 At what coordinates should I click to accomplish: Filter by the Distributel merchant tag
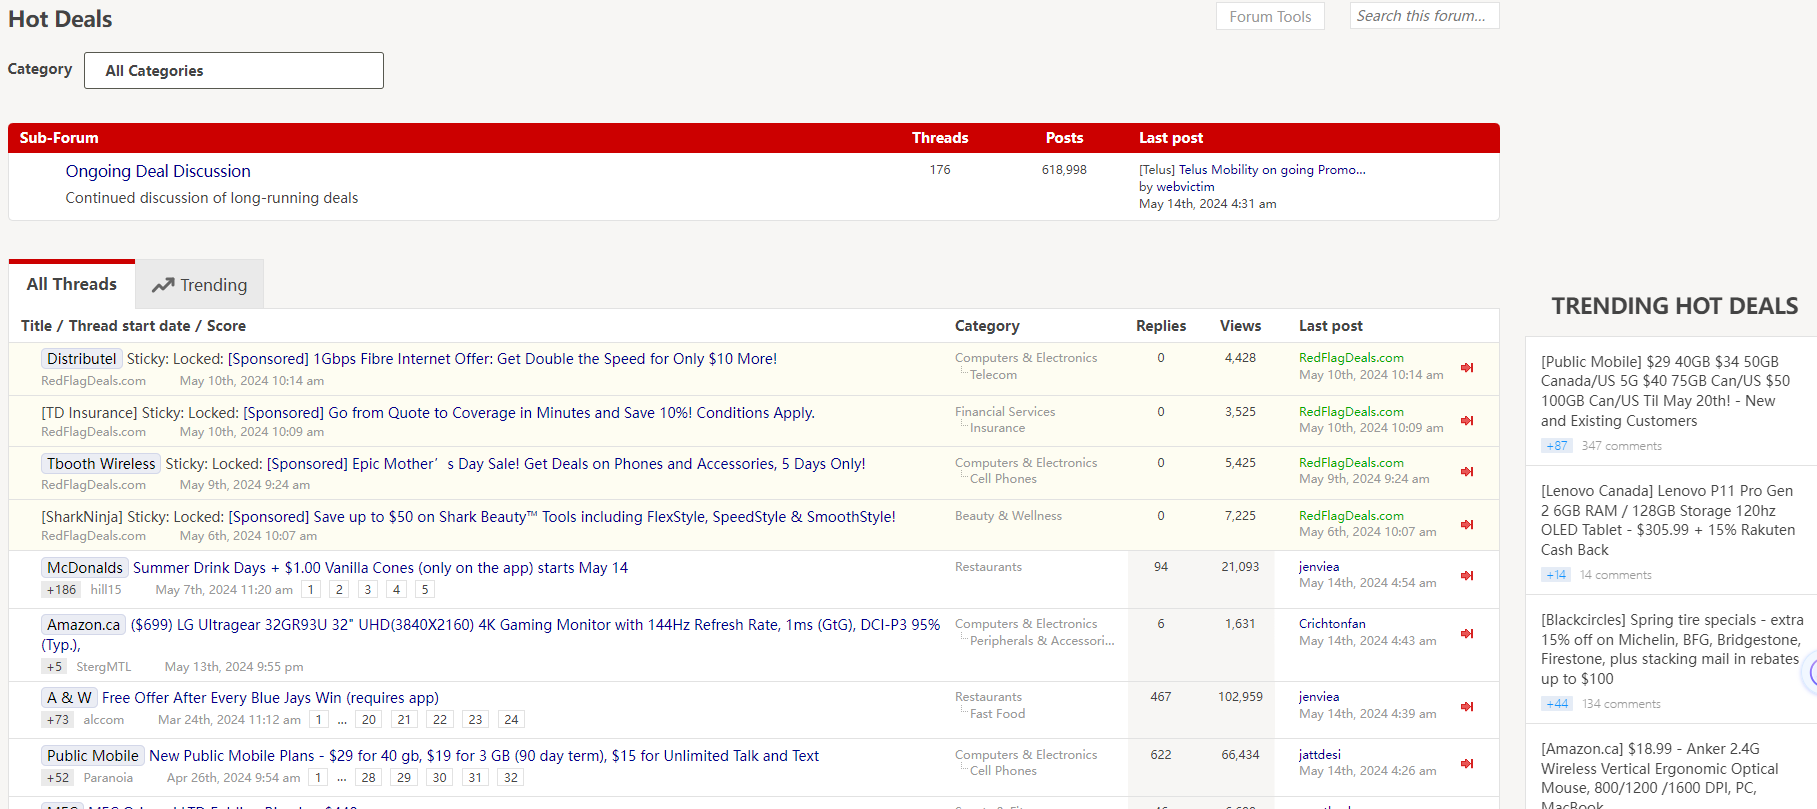click(x=82, y=359)
